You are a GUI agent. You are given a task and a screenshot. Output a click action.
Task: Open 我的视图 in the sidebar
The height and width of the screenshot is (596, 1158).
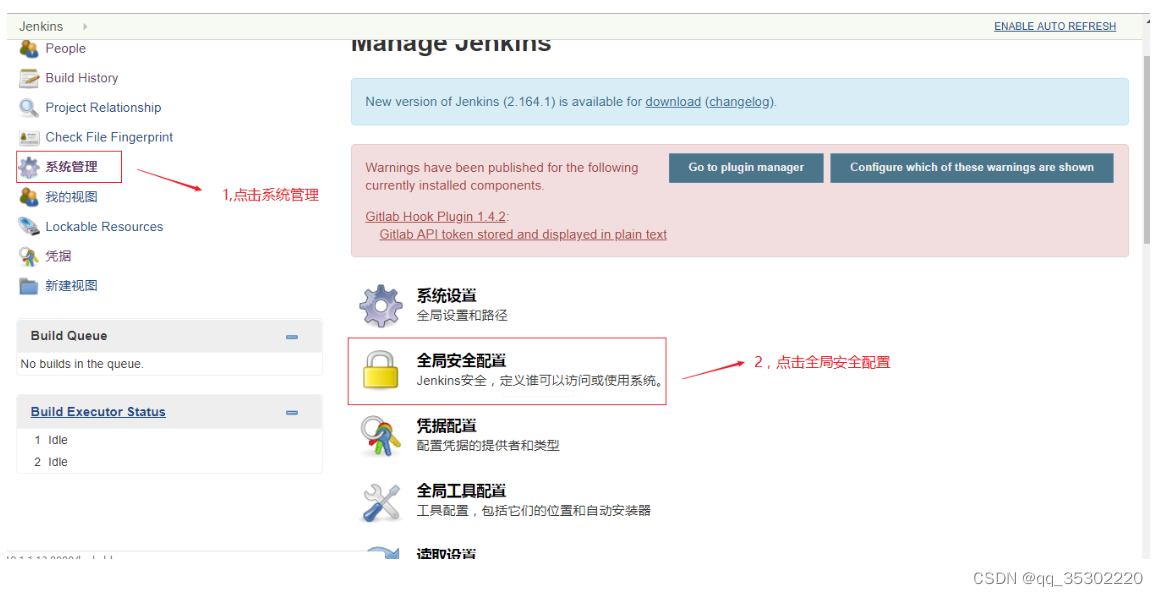point(72,196)
